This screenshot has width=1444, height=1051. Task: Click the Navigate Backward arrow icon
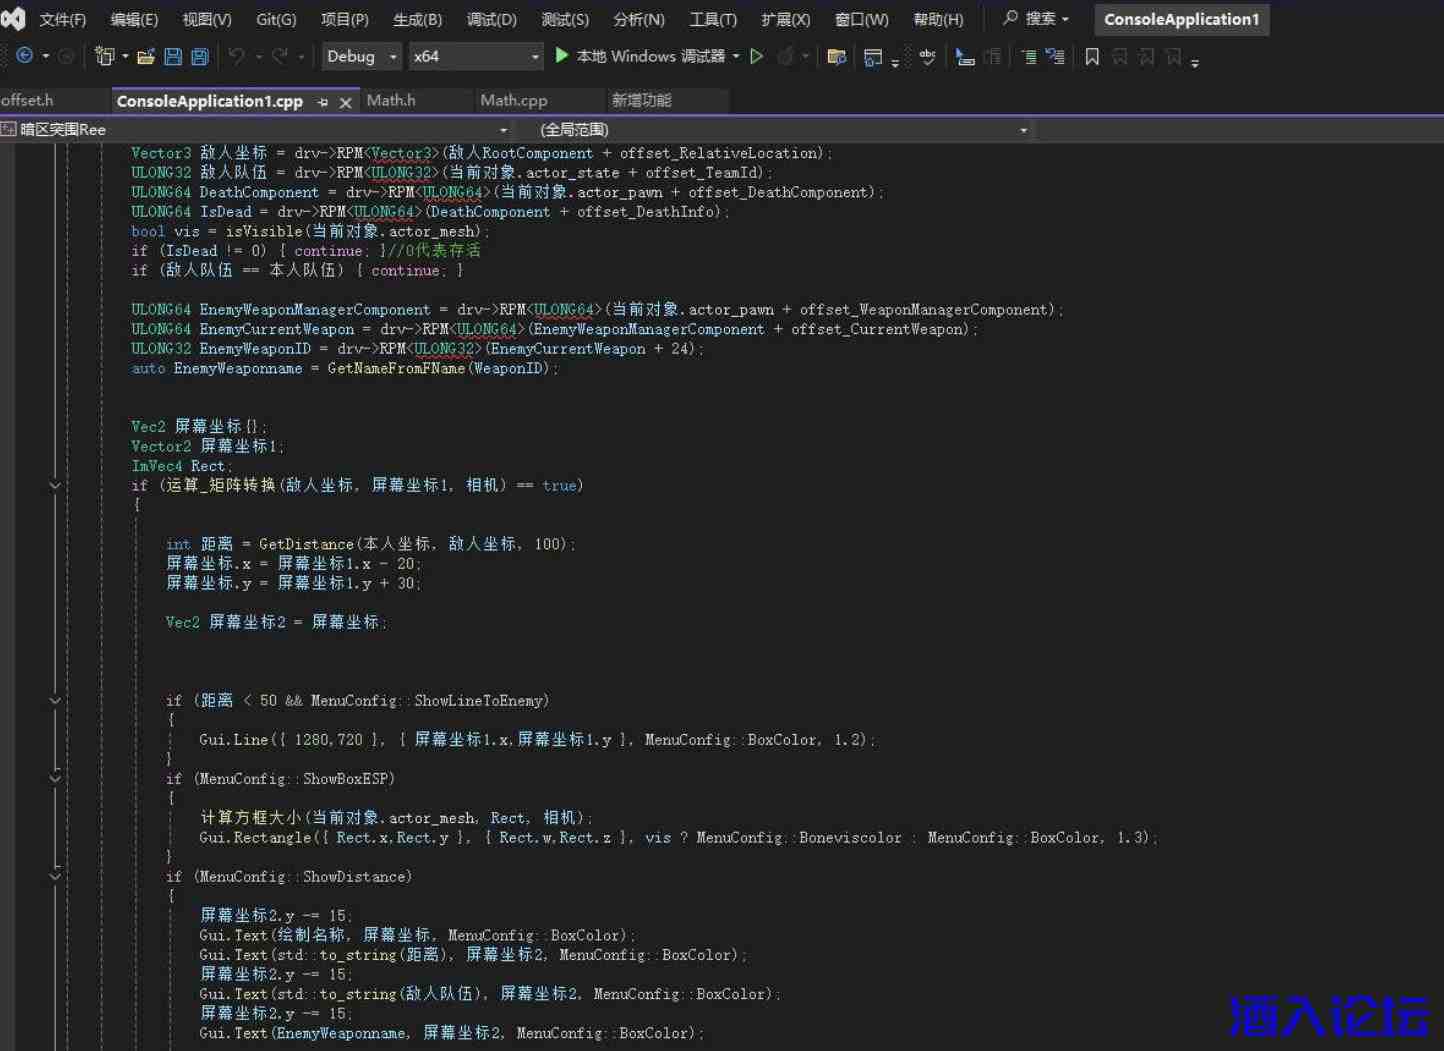(x=25, y=57)
